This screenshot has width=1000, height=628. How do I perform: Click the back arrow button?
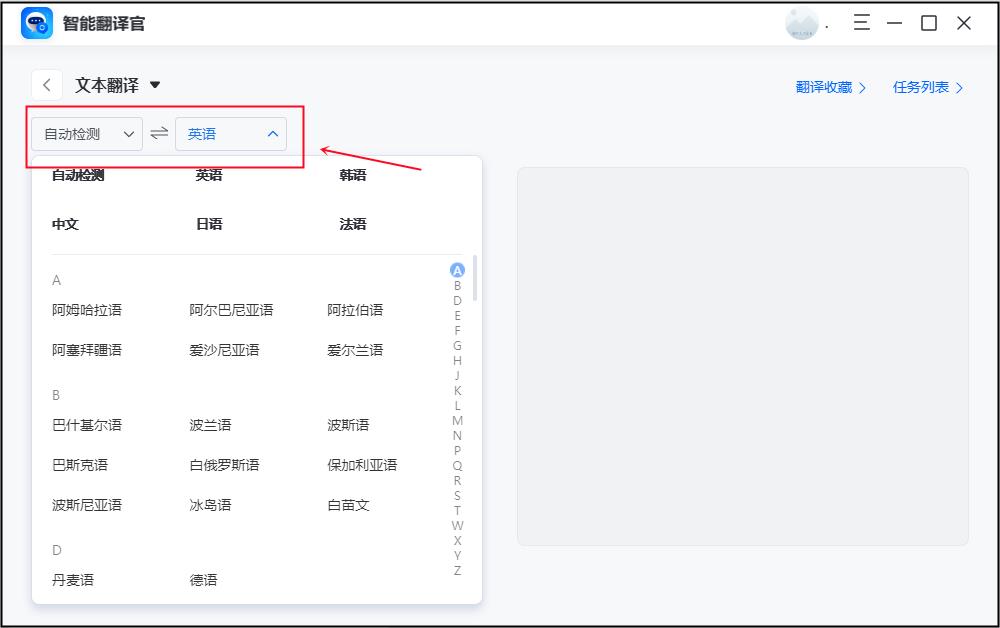[x=47, y=86]
